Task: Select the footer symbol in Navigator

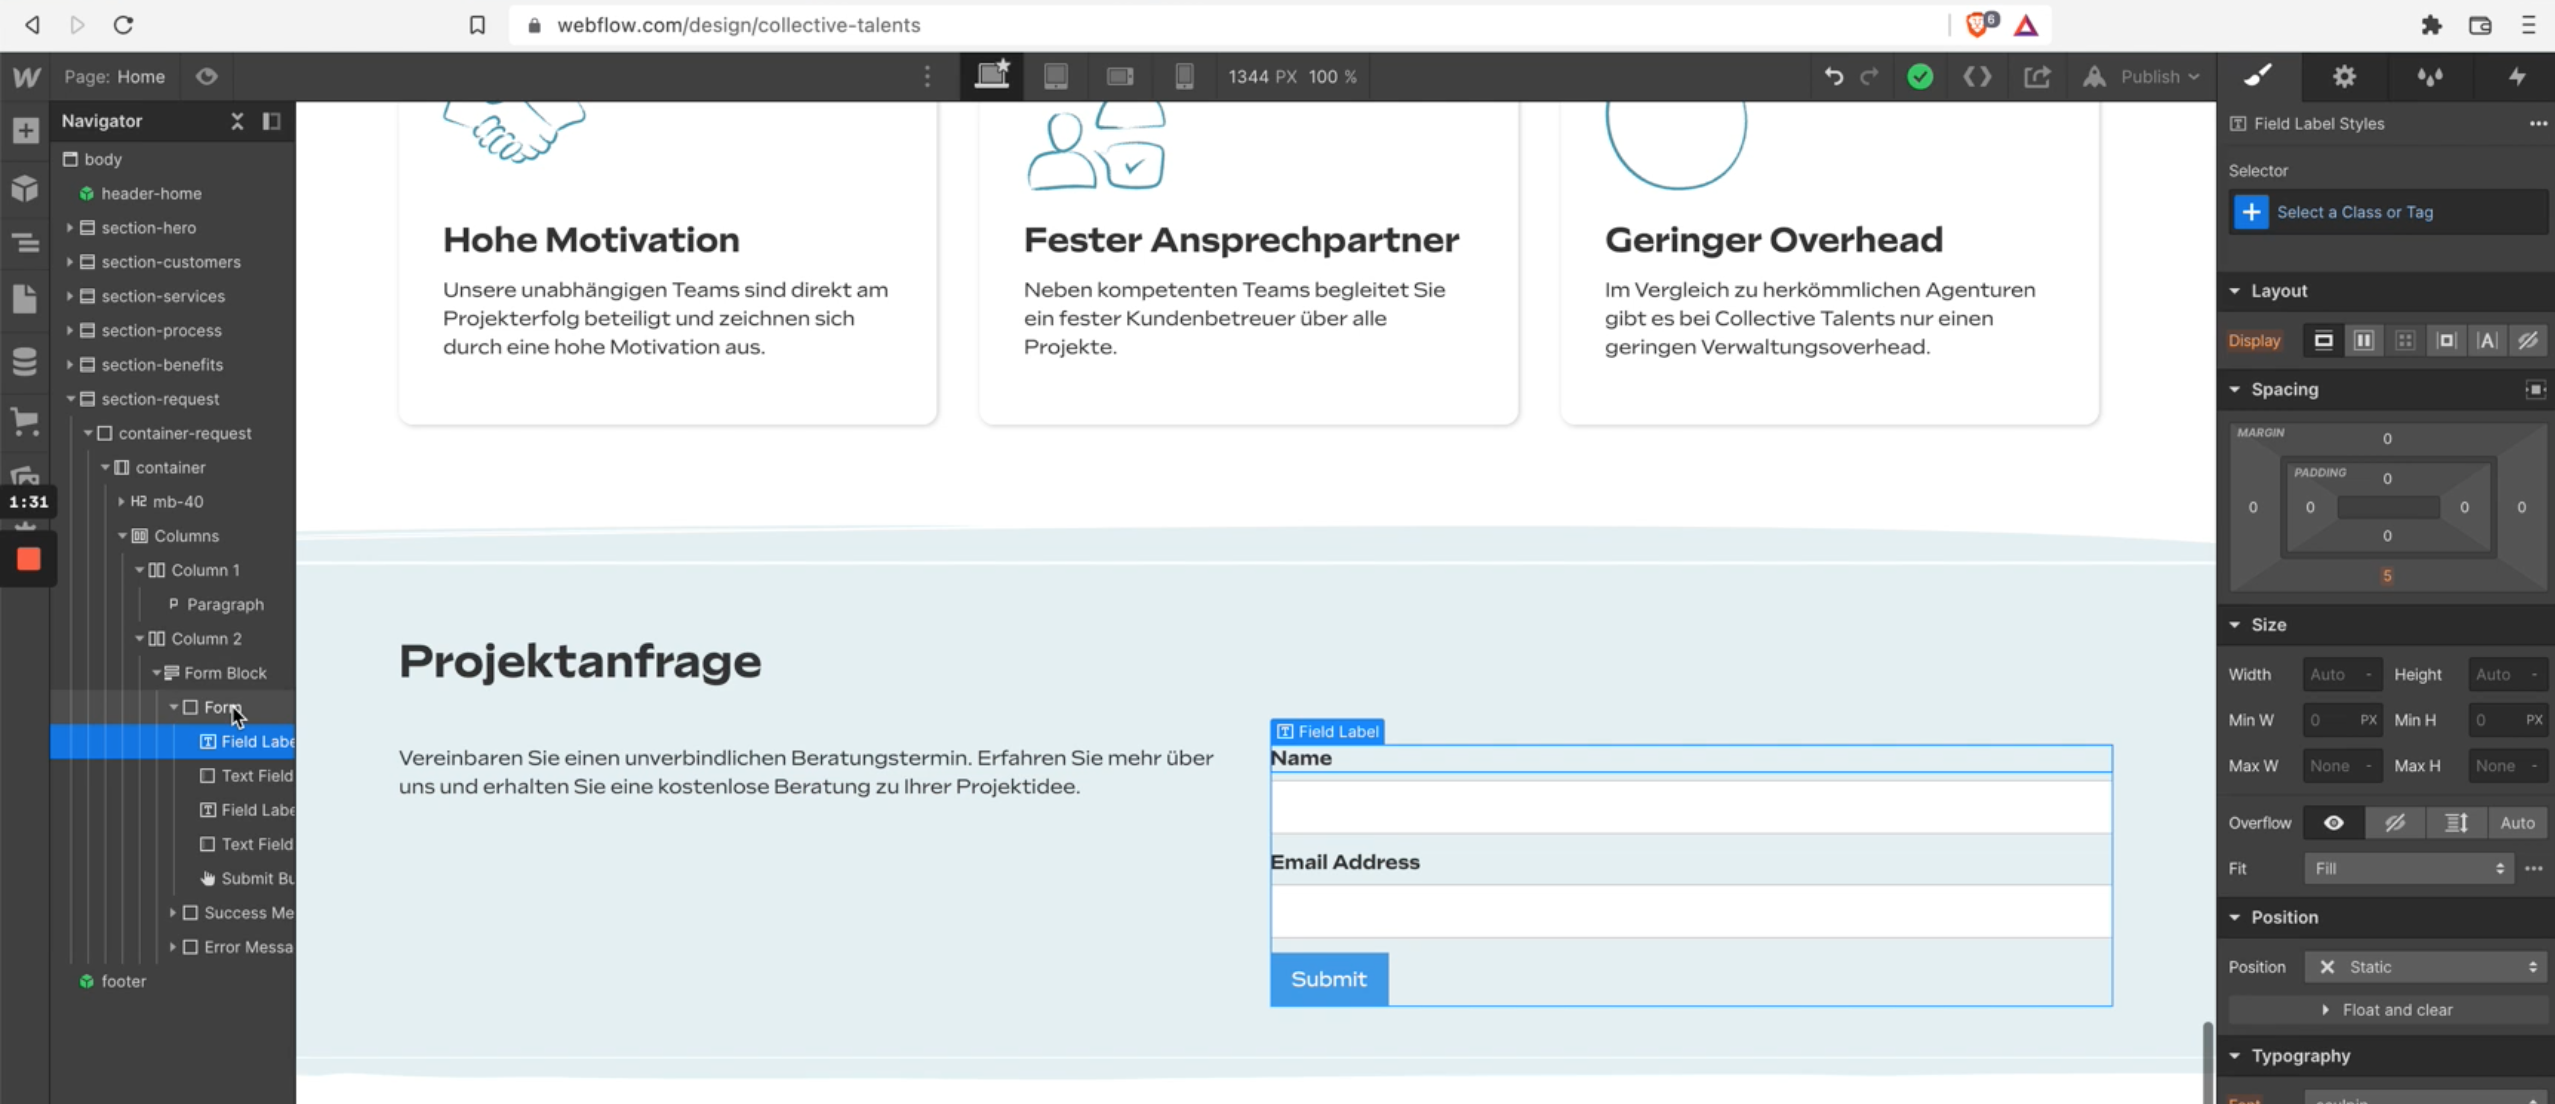Action: (x=123, y=981)
